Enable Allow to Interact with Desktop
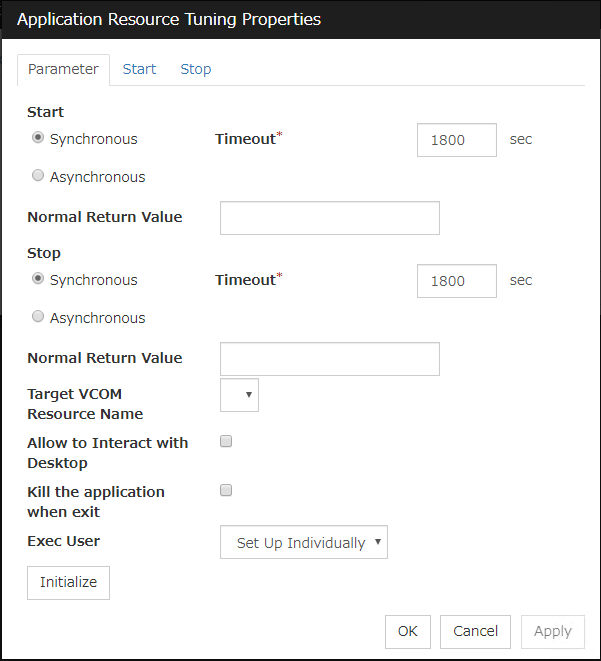The image size is (601, 661). [x=226, y=442]
